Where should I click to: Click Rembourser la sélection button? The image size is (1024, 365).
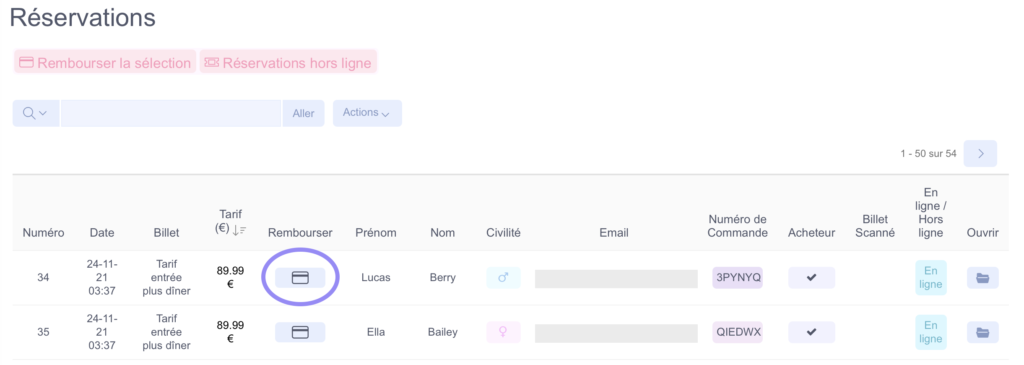(x=104, y=63)
